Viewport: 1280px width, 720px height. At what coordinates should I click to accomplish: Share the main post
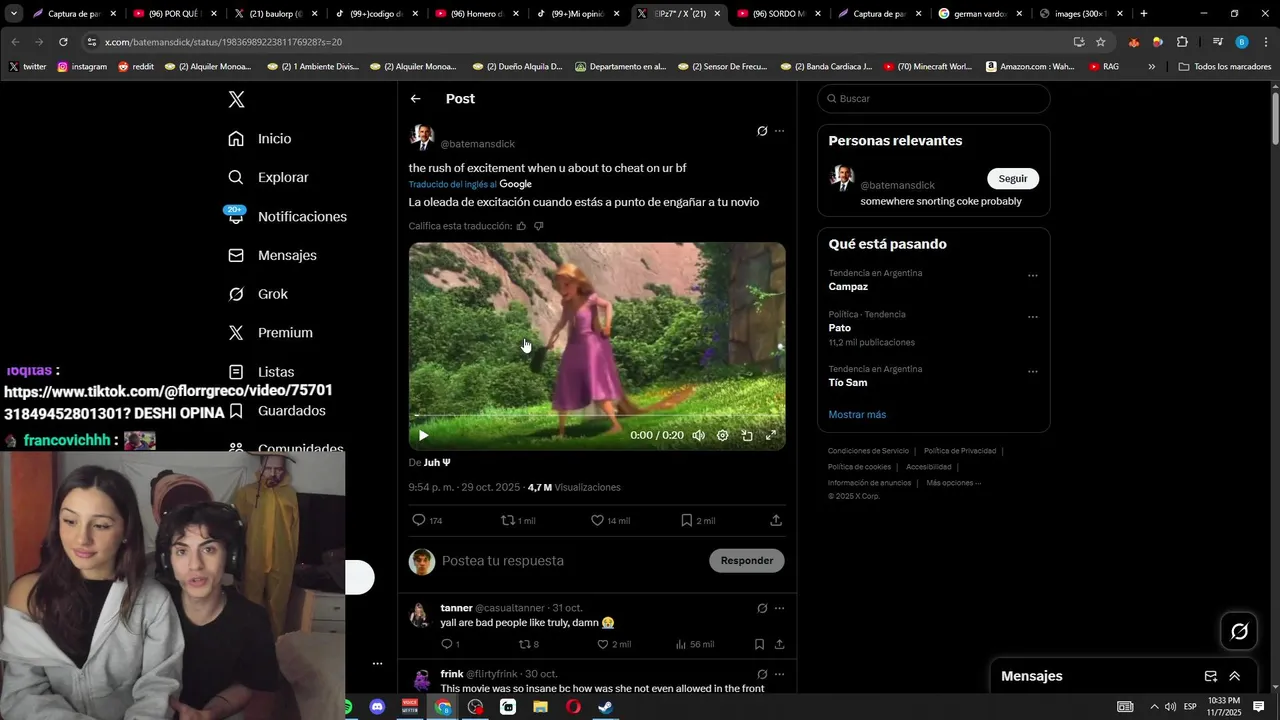776,520
